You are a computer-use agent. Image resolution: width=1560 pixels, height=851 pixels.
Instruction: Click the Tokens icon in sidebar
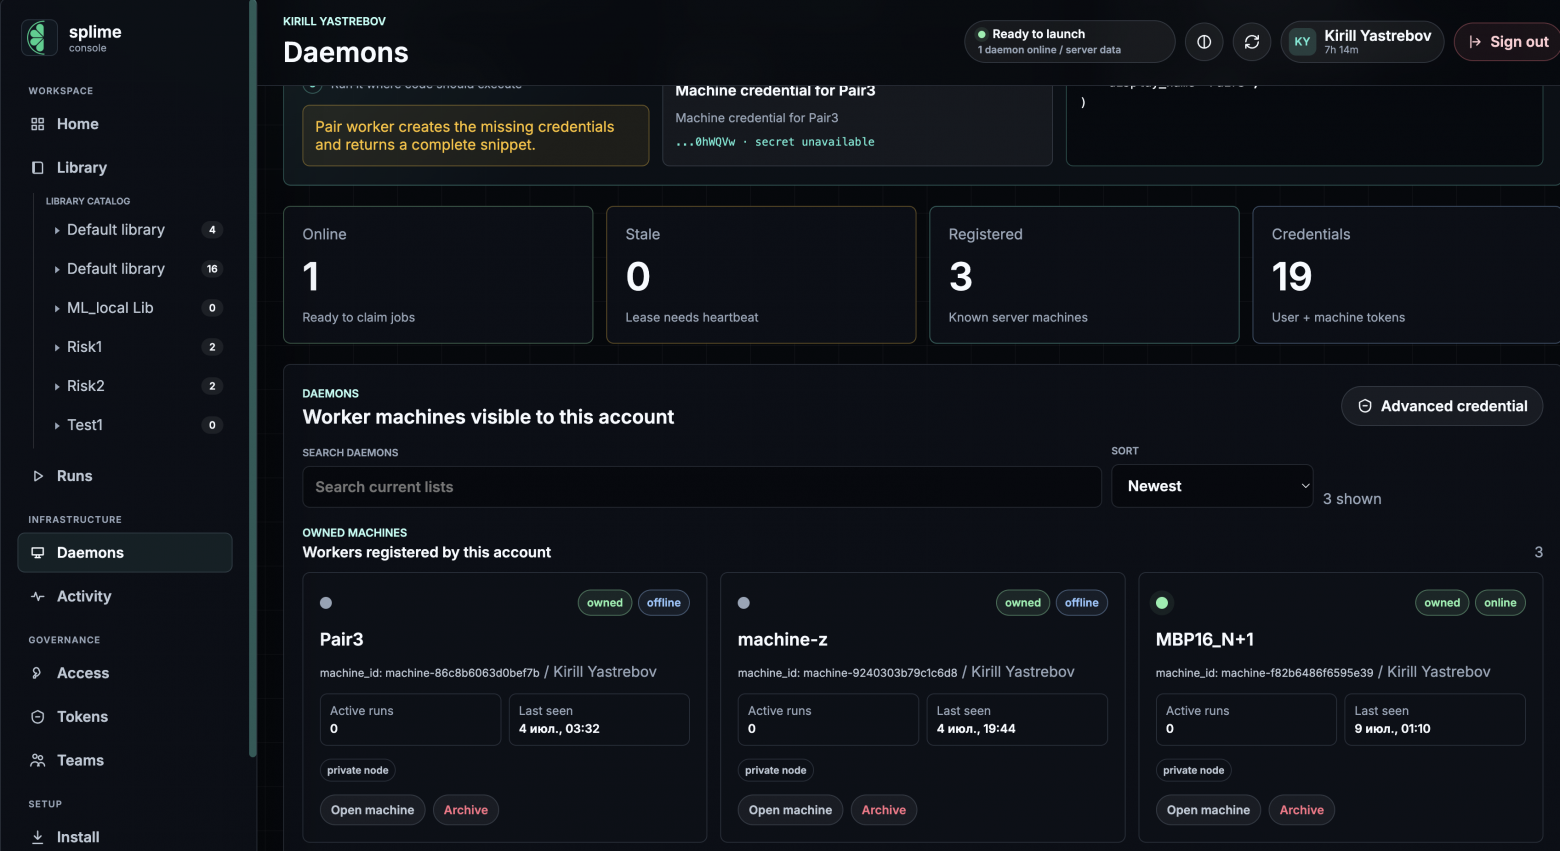[x=38, y=717]
